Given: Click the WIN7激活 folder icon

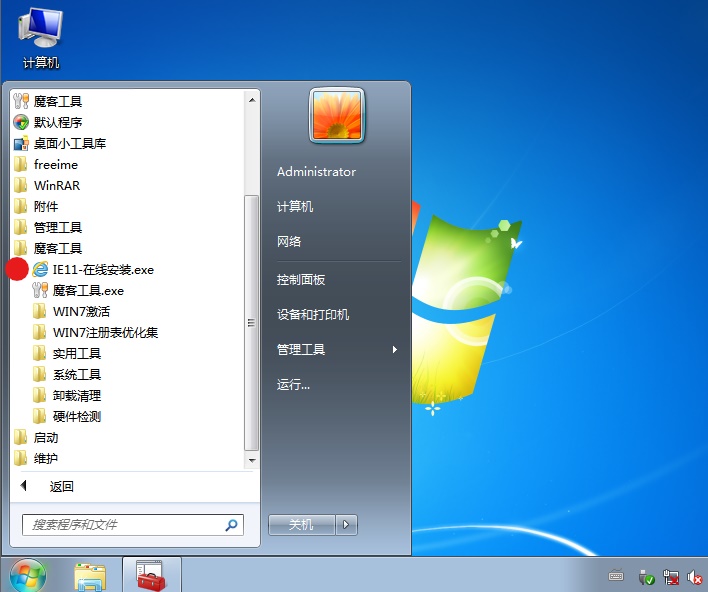Looking at the screenshot, I should pos(39,312).
